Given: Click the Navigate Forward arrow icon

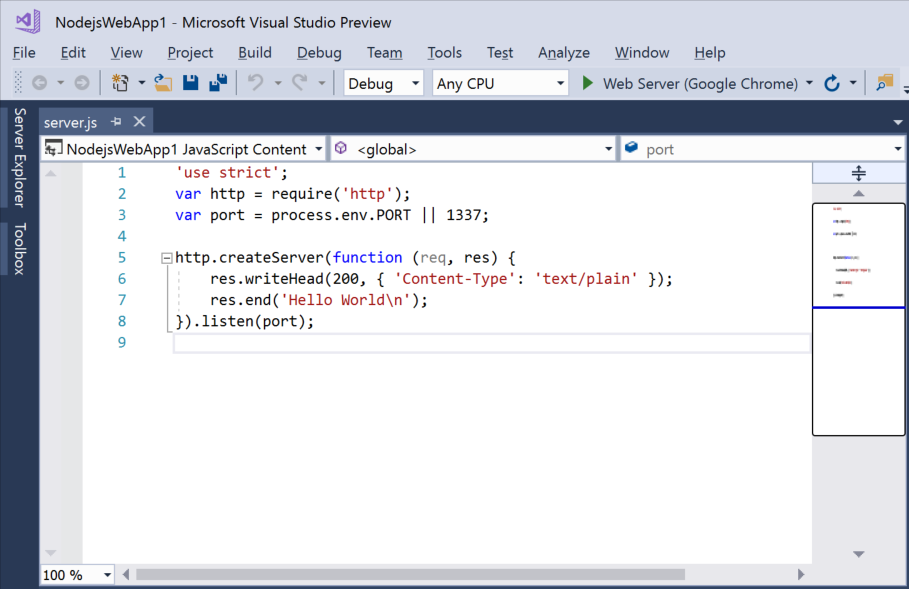Looking at the screenshot, I should [82, 83].
